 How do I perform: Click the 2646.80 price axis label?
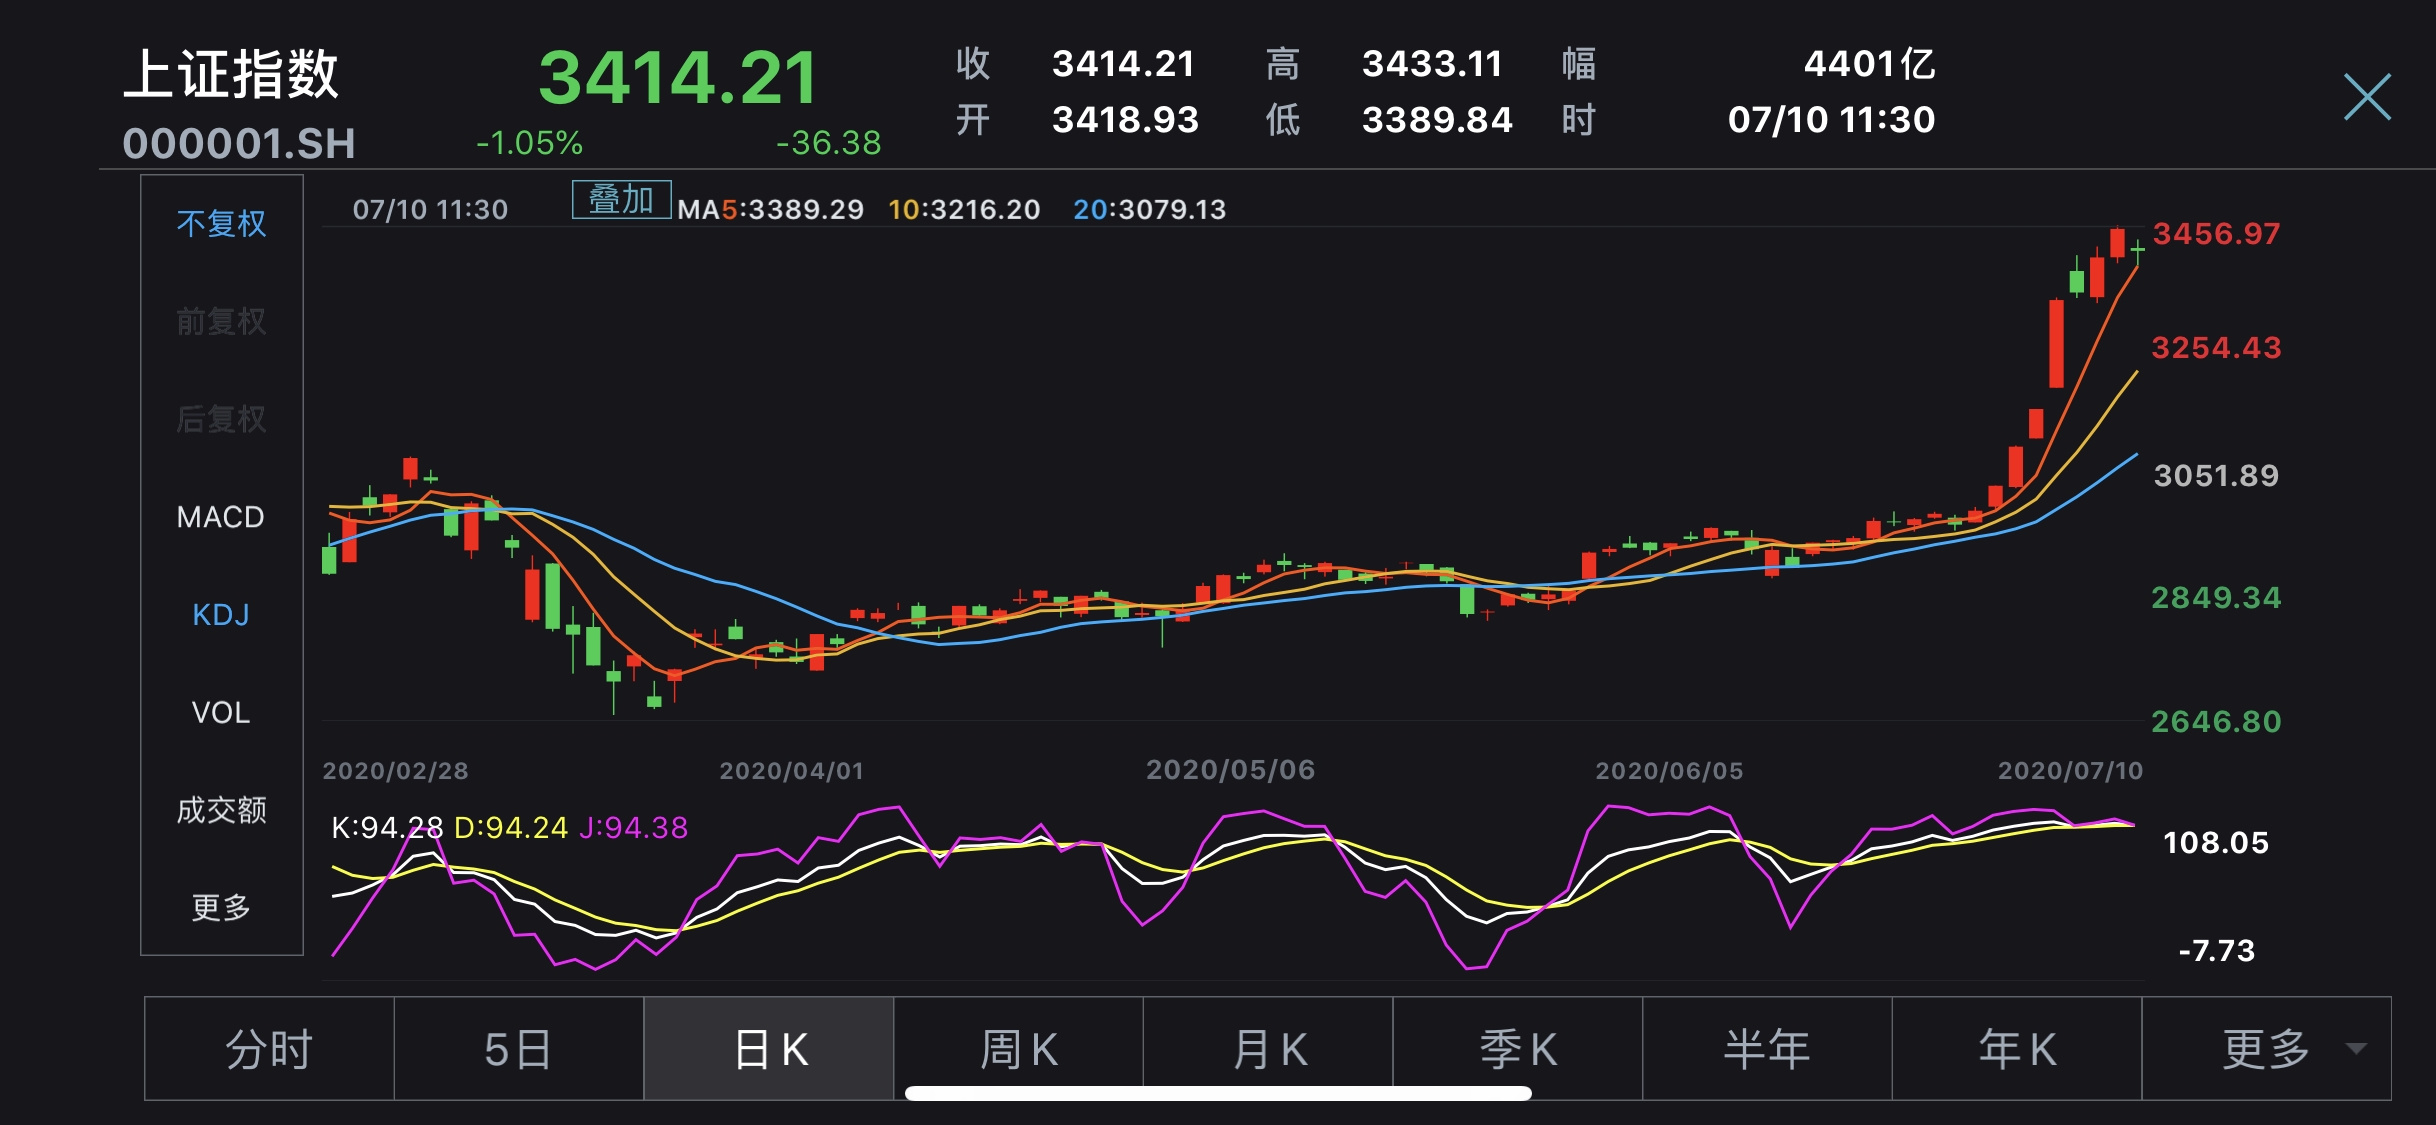2216,722
